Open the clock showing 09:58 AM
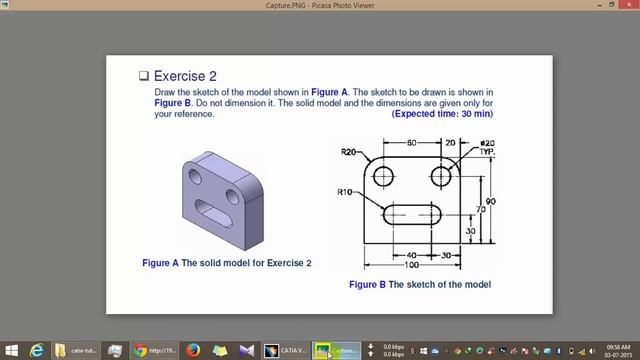 (x=618, y=351)
